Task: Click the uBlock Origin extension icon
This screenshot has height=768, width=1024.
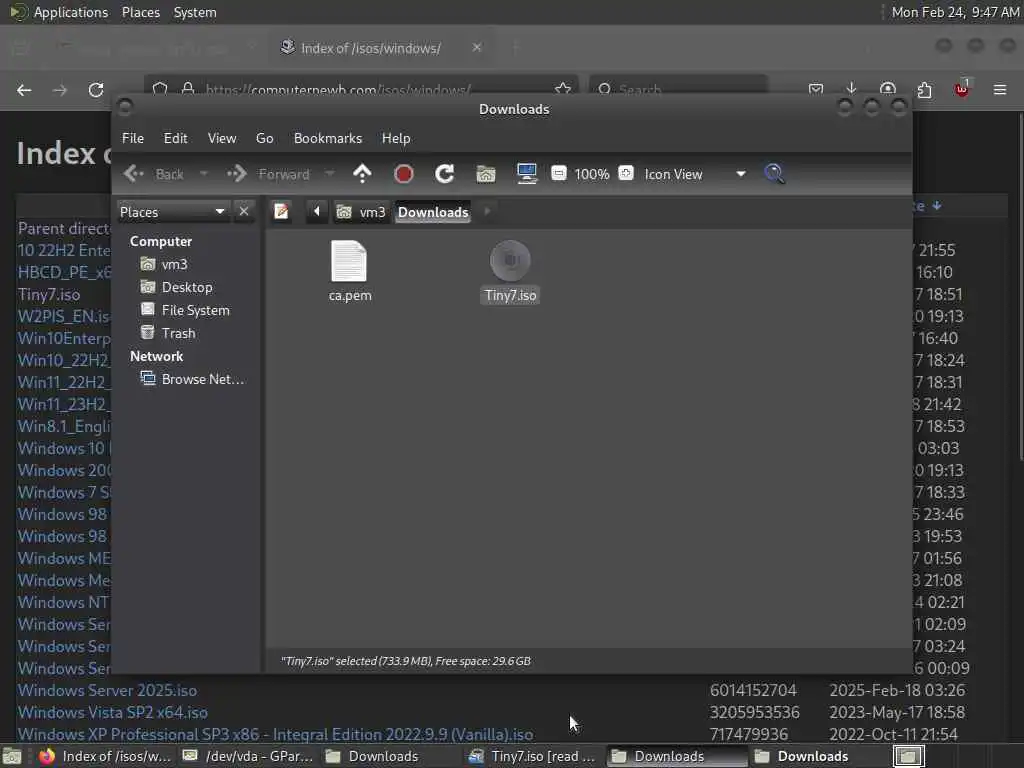Action: pyautogui.click(x=962, y=89)
